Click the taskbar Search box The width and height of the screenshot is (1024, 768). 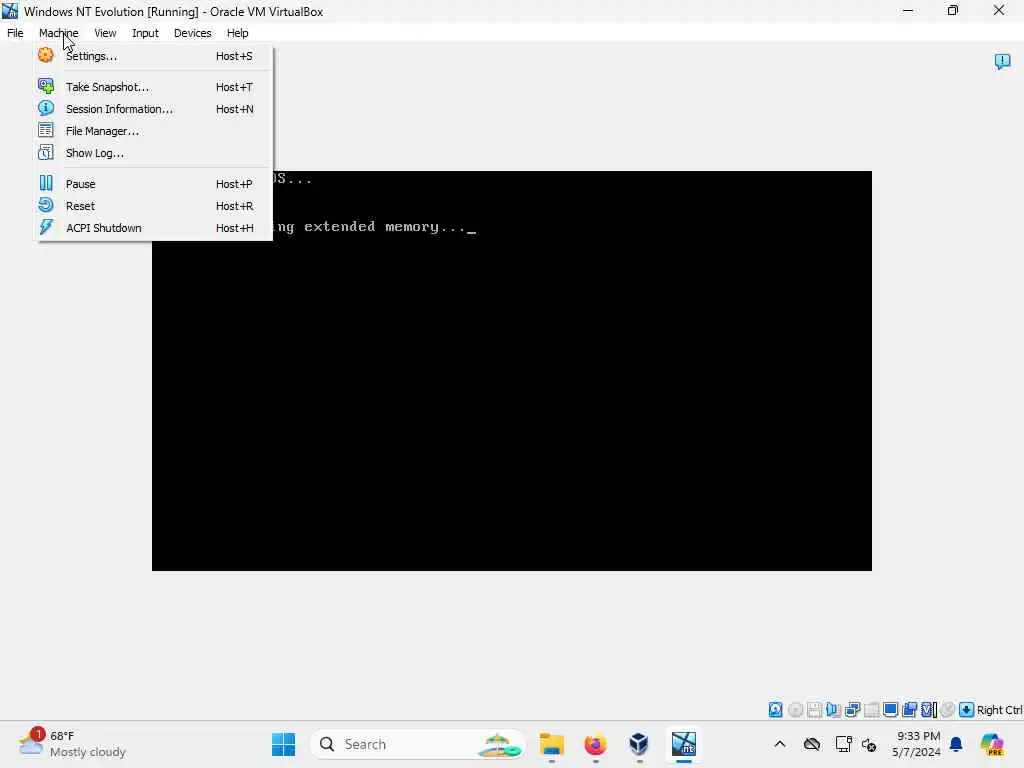click(418, 744)
